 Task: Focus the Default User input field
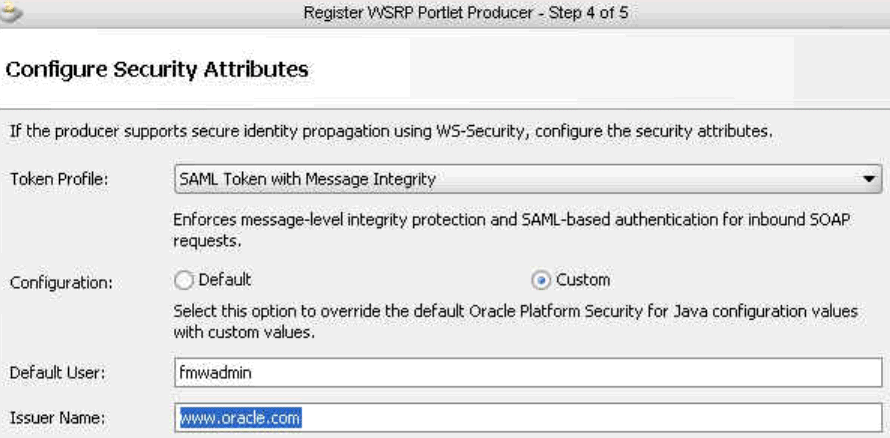pyautogui.click(x=528, y=373)
